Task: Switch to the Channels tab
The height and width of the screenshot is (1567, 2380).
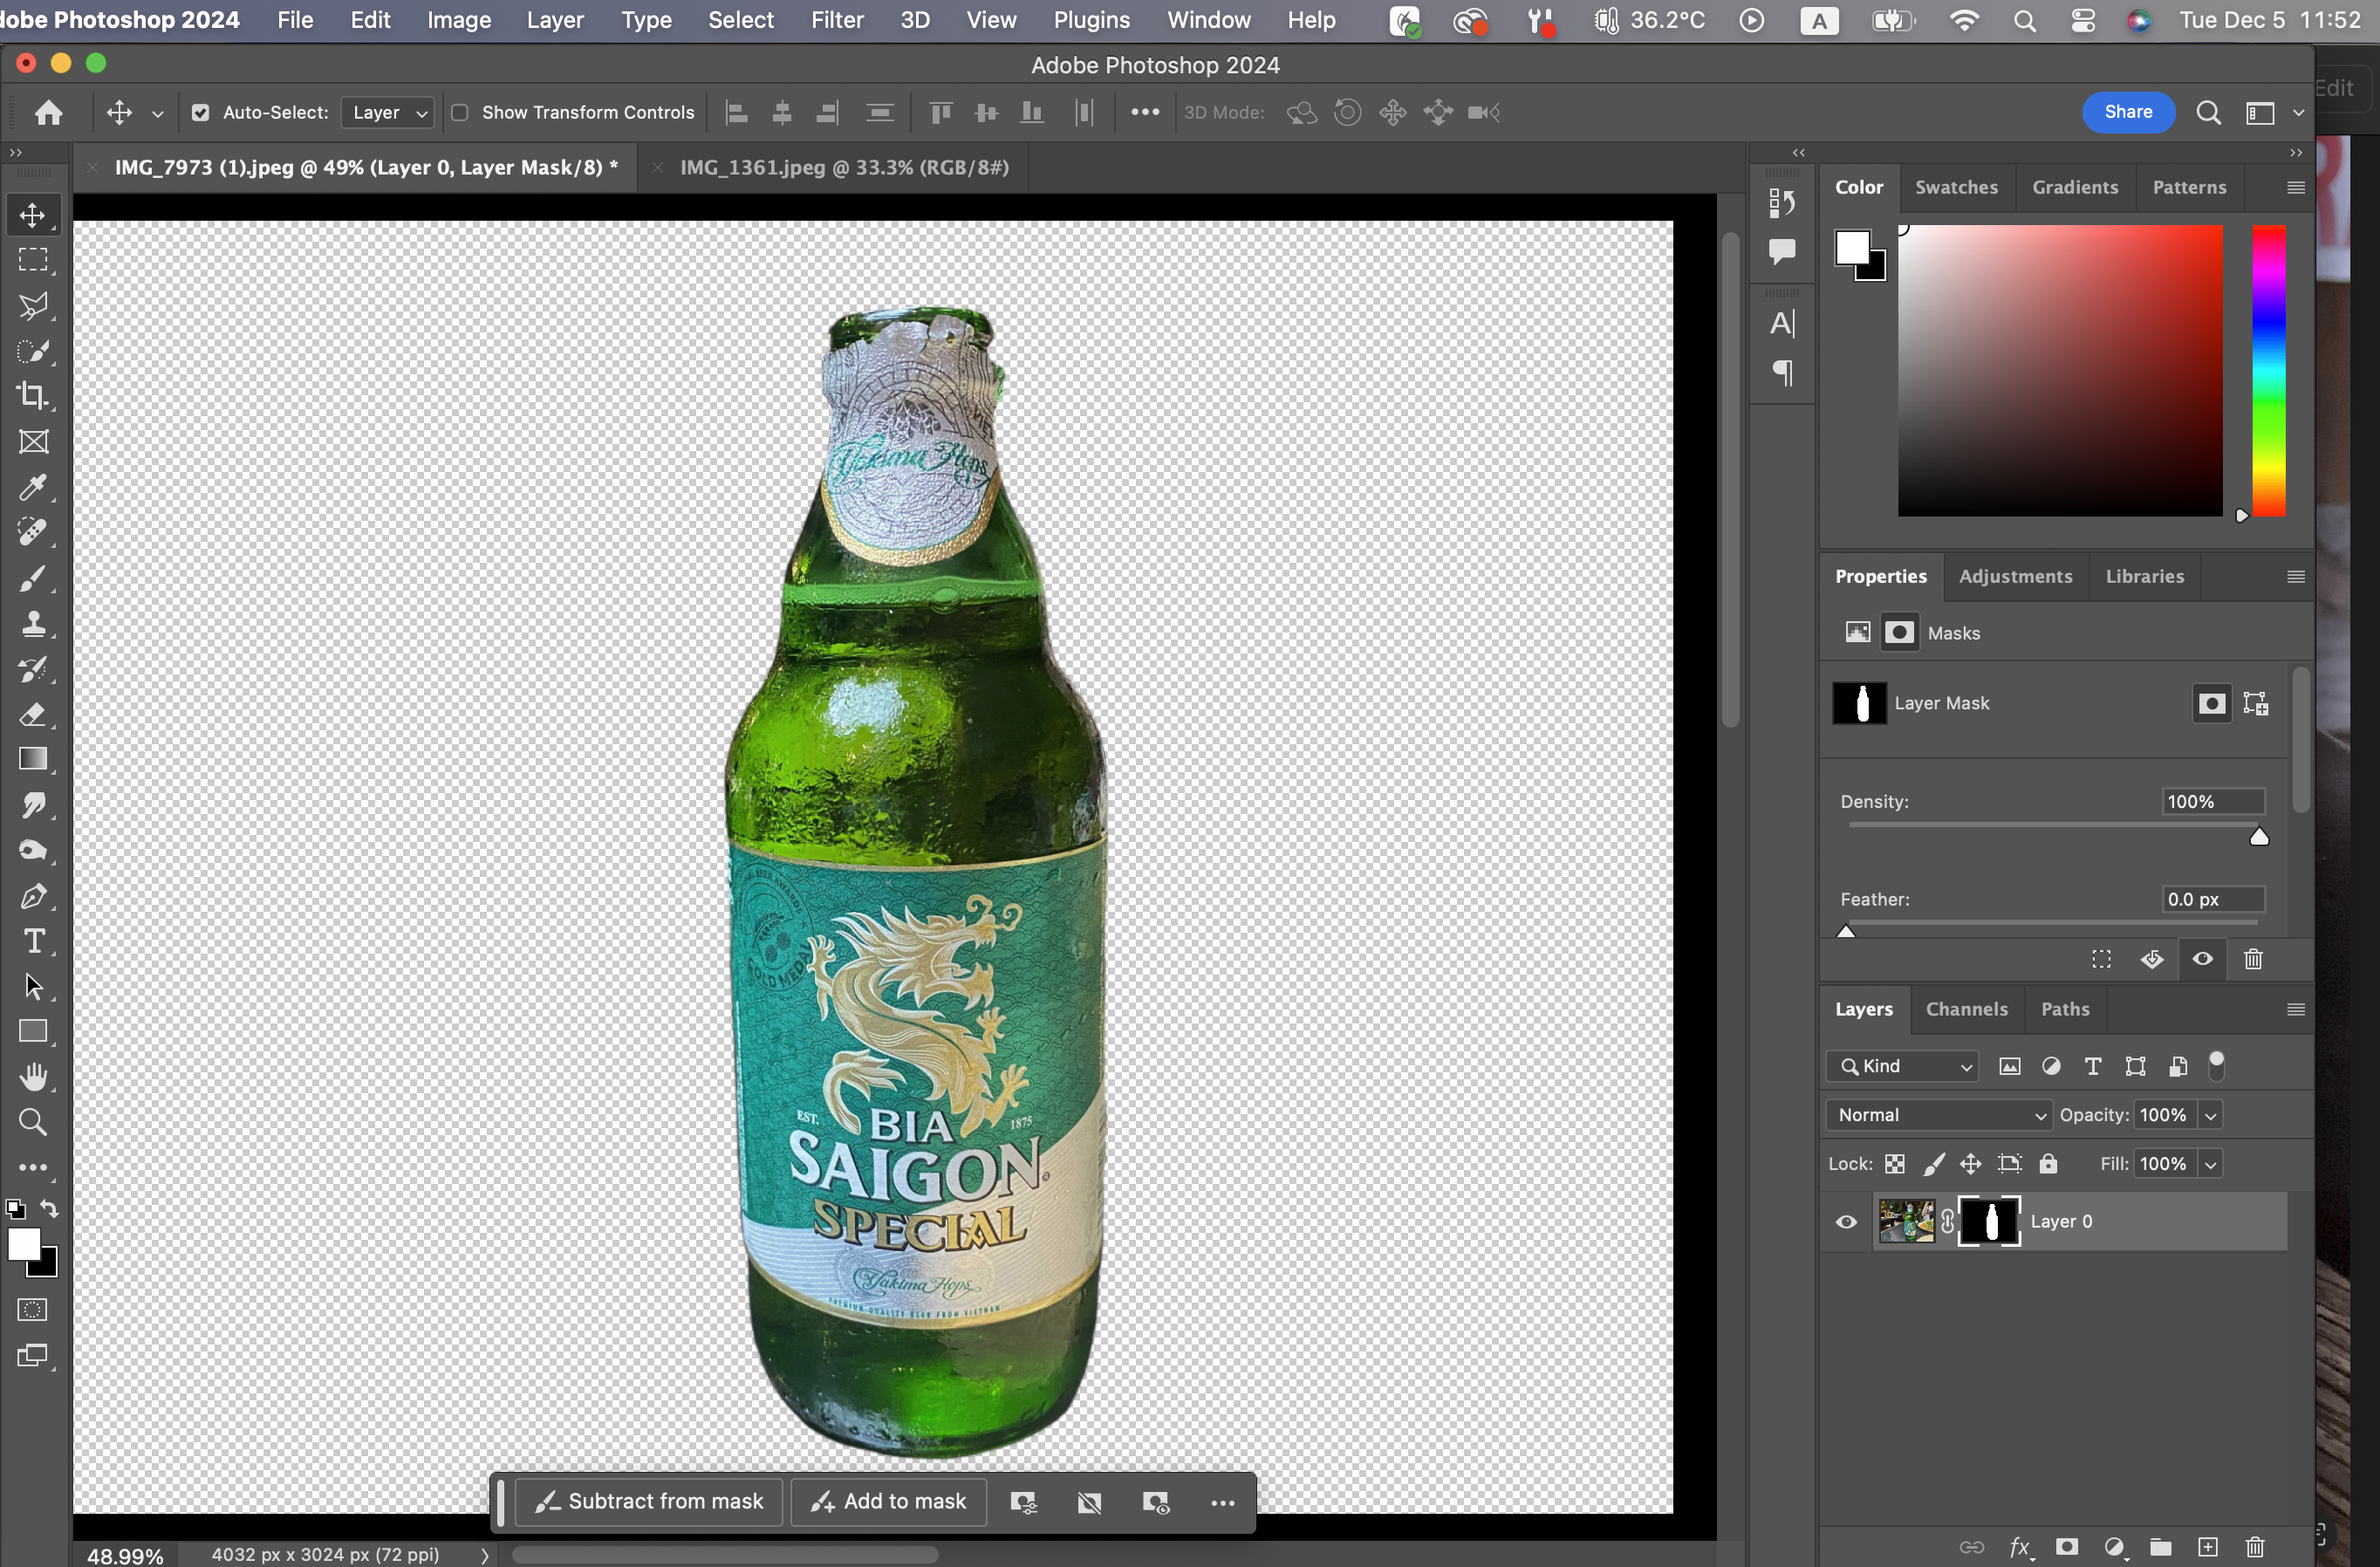Action: click(x=1966, y=1009)
